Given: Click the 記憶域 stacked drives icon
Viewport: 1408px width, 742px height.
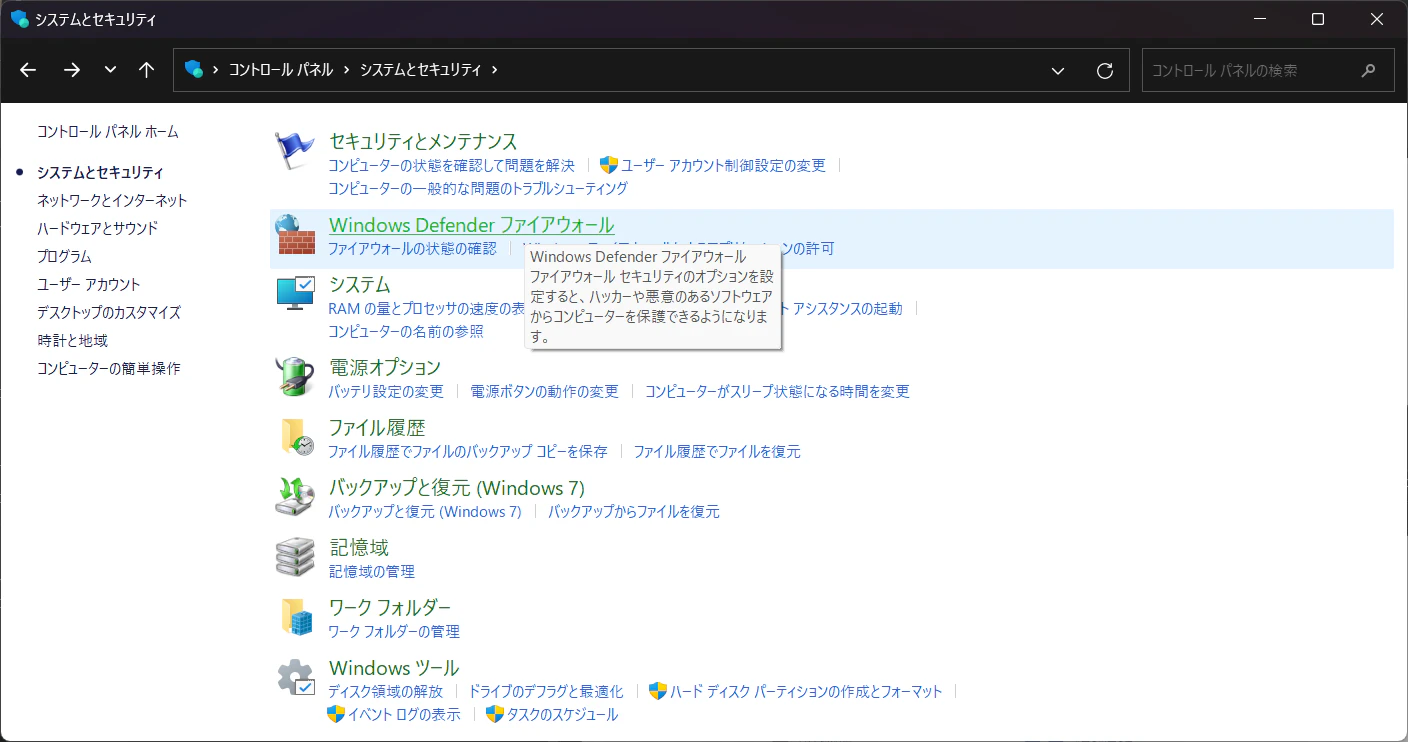Looking at the screenshot, I should (x=295, y=557).
